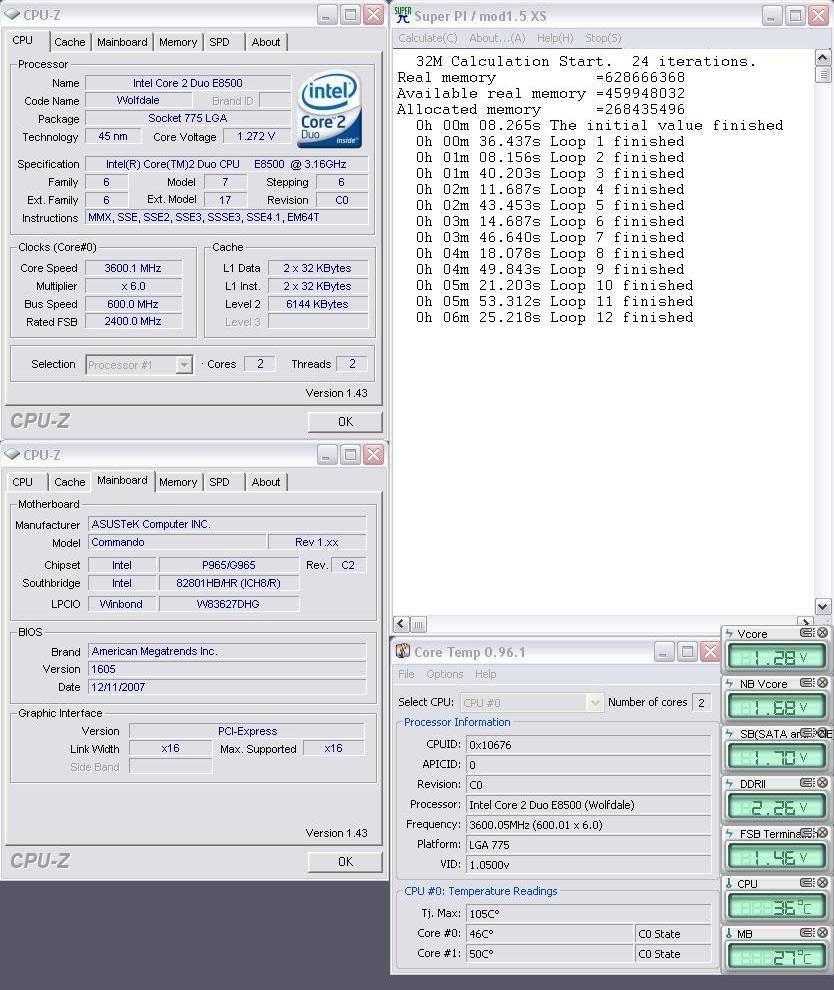The width and height of the screenshot is (834, 990).
Task: Close the SB(SATA) voltage monitor widget
Action: 822,733
